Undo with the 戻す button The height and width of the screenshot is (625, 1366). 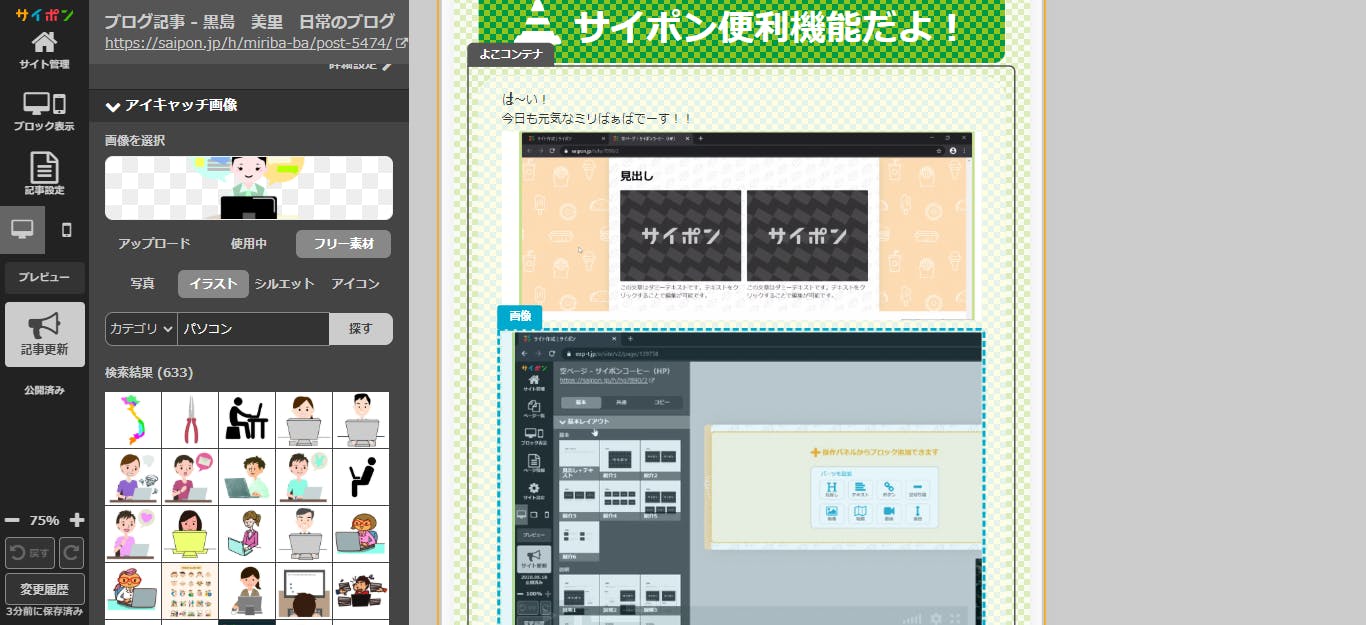click(30, 553)
